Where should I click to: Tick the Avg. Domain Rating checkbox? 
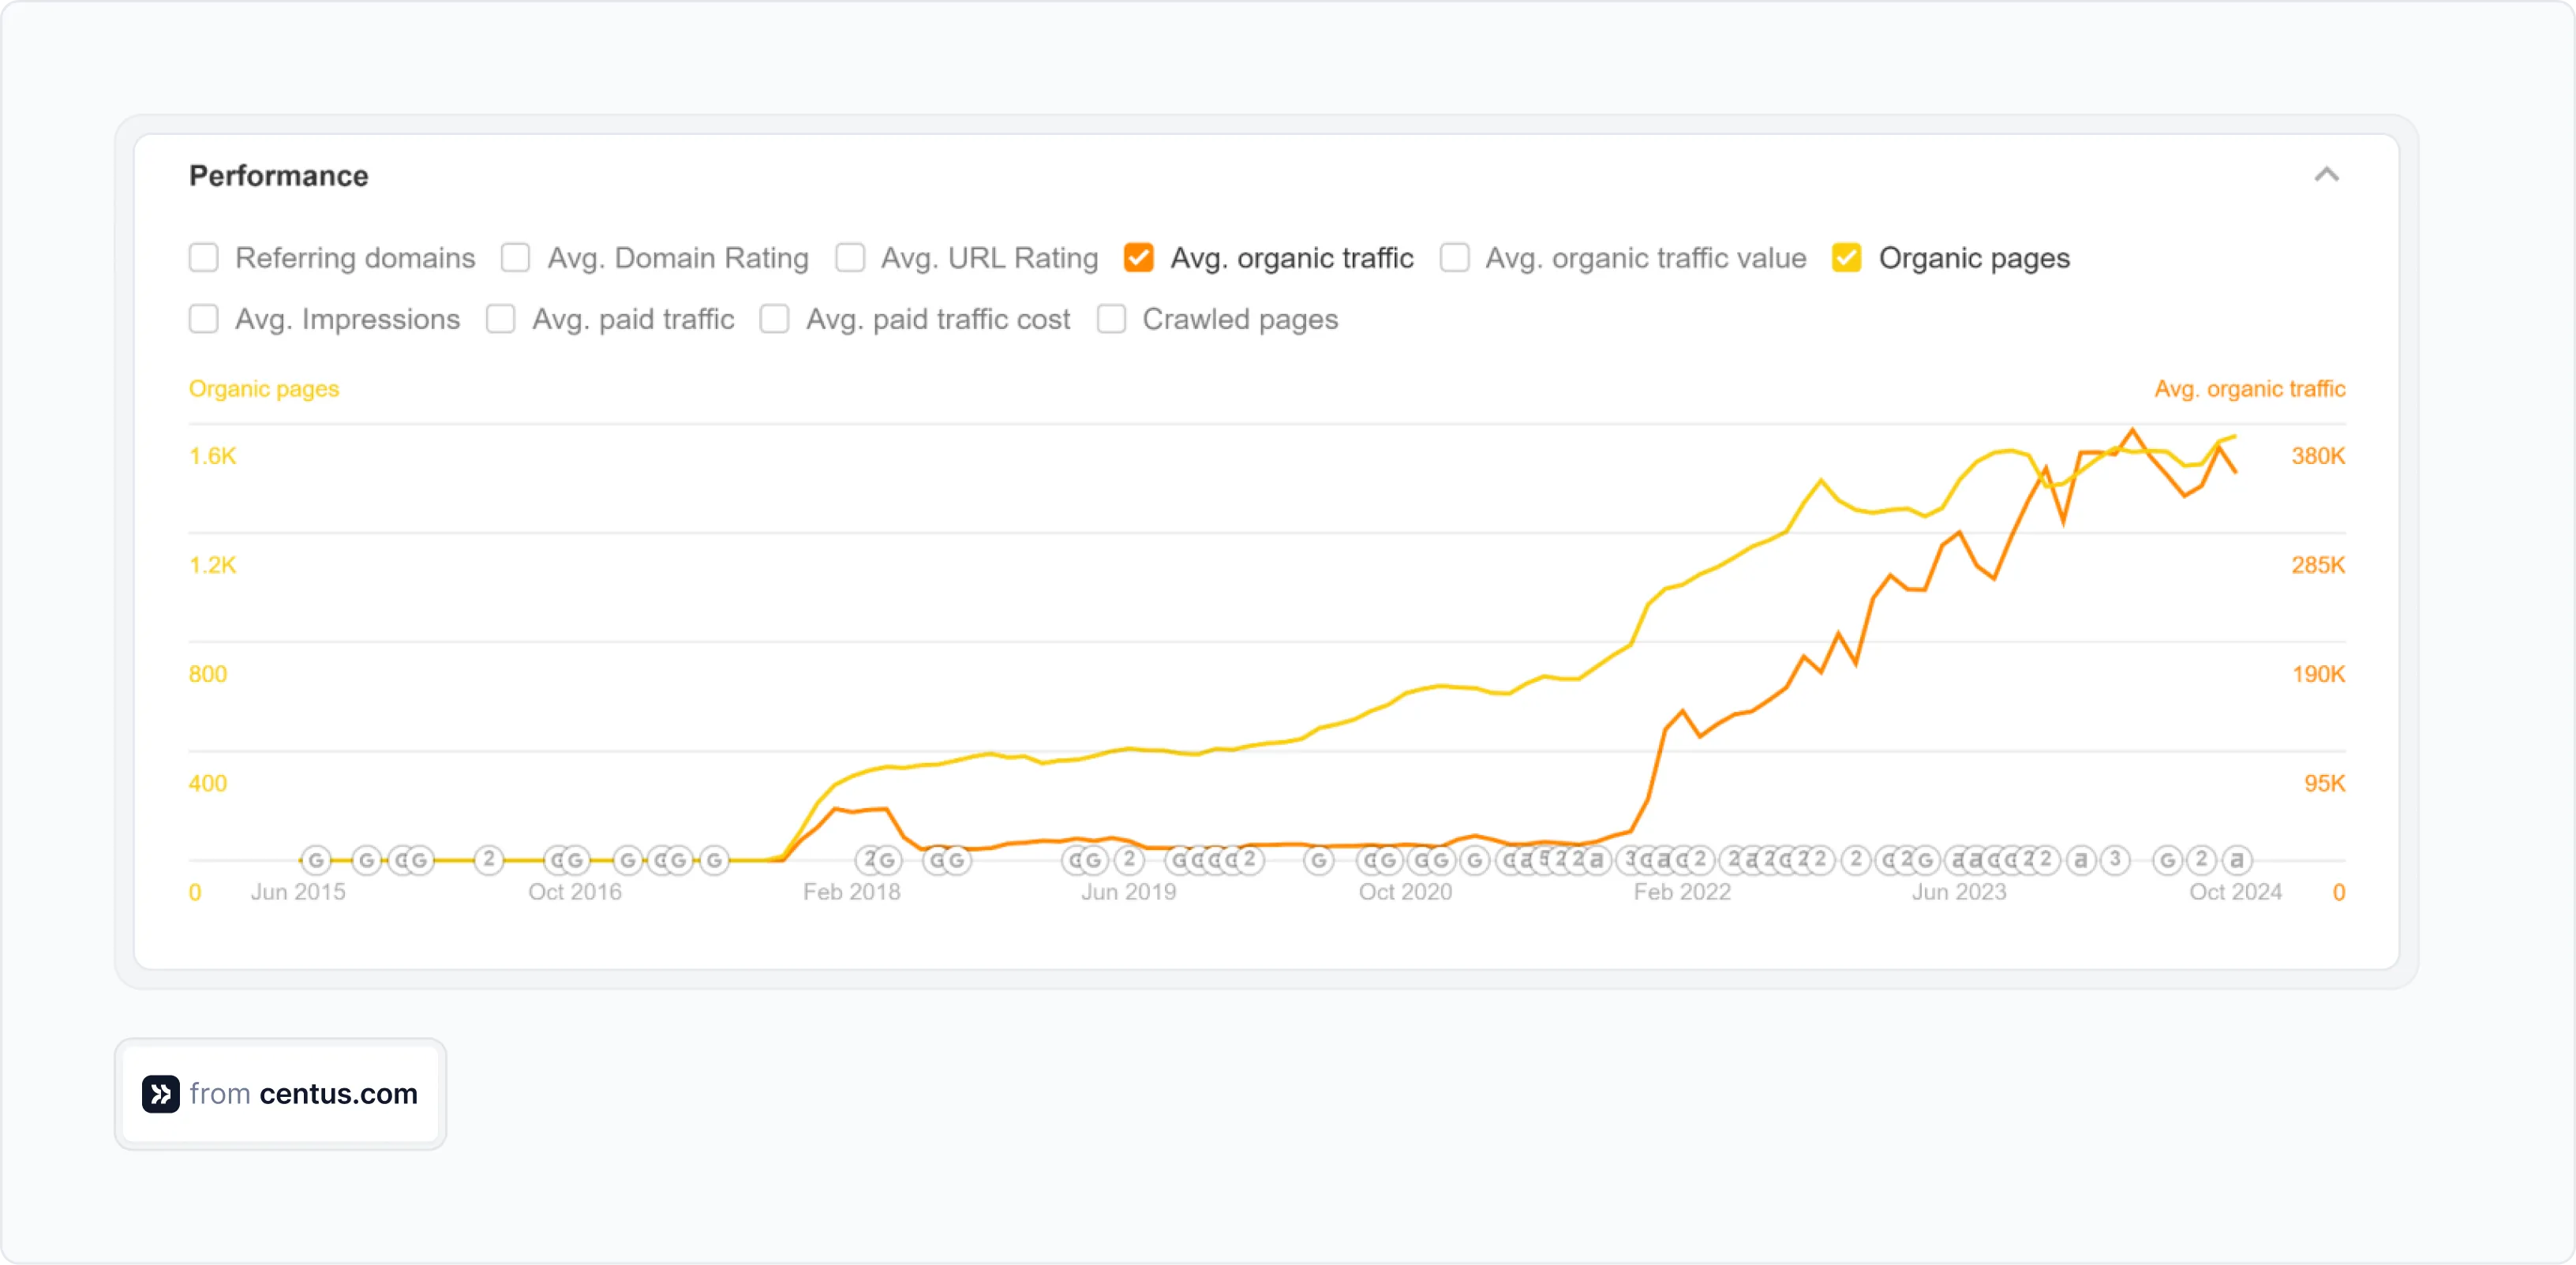(x=516, y=257)
